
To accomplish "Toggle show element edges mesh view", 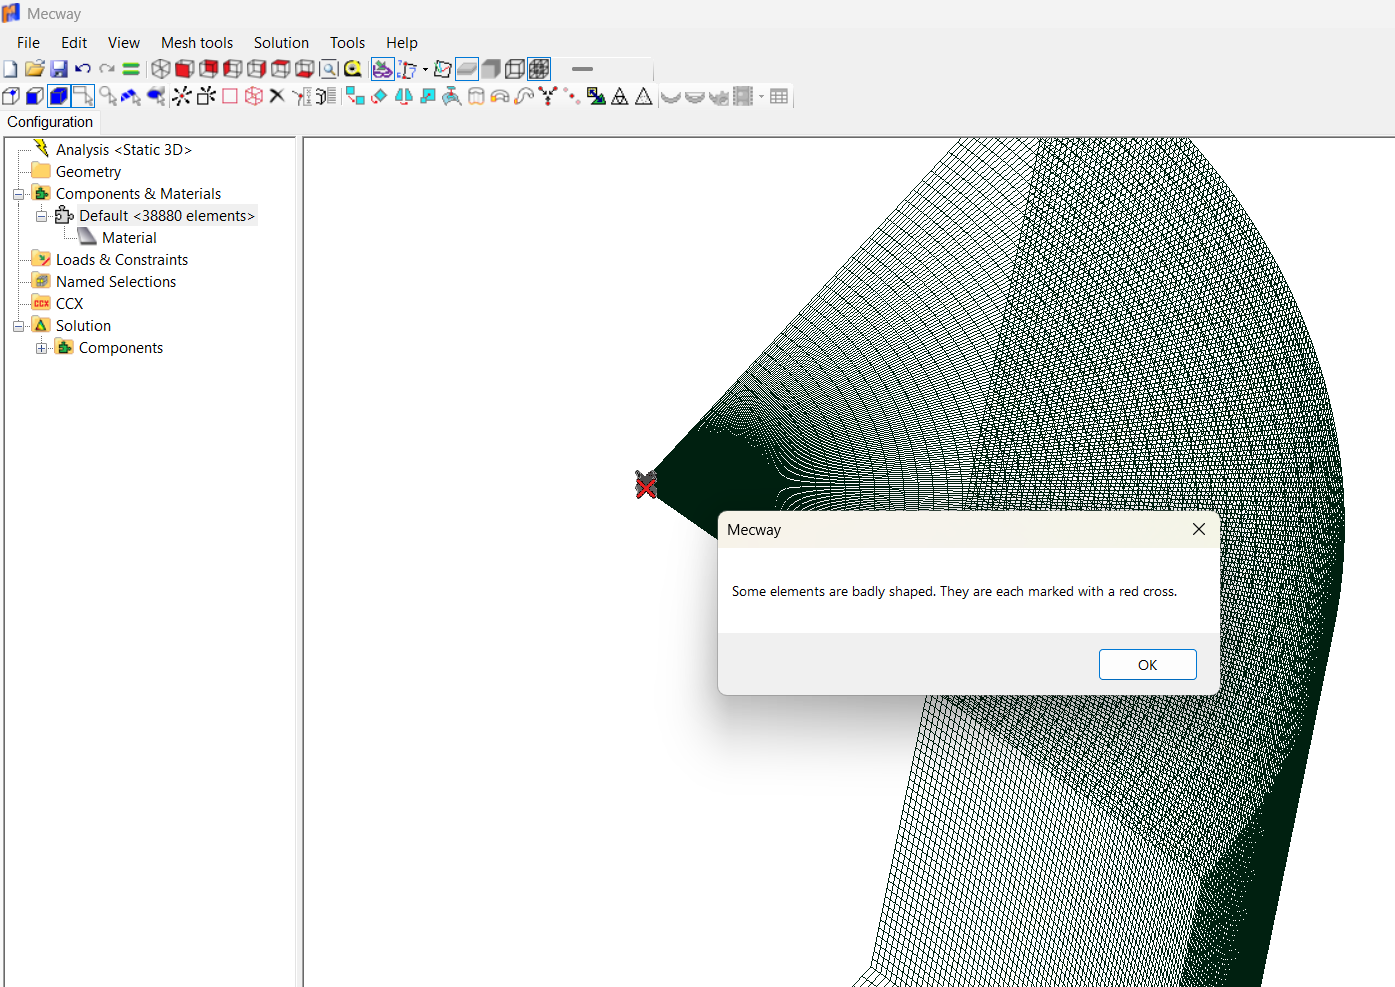I will (x=539, y=69).
